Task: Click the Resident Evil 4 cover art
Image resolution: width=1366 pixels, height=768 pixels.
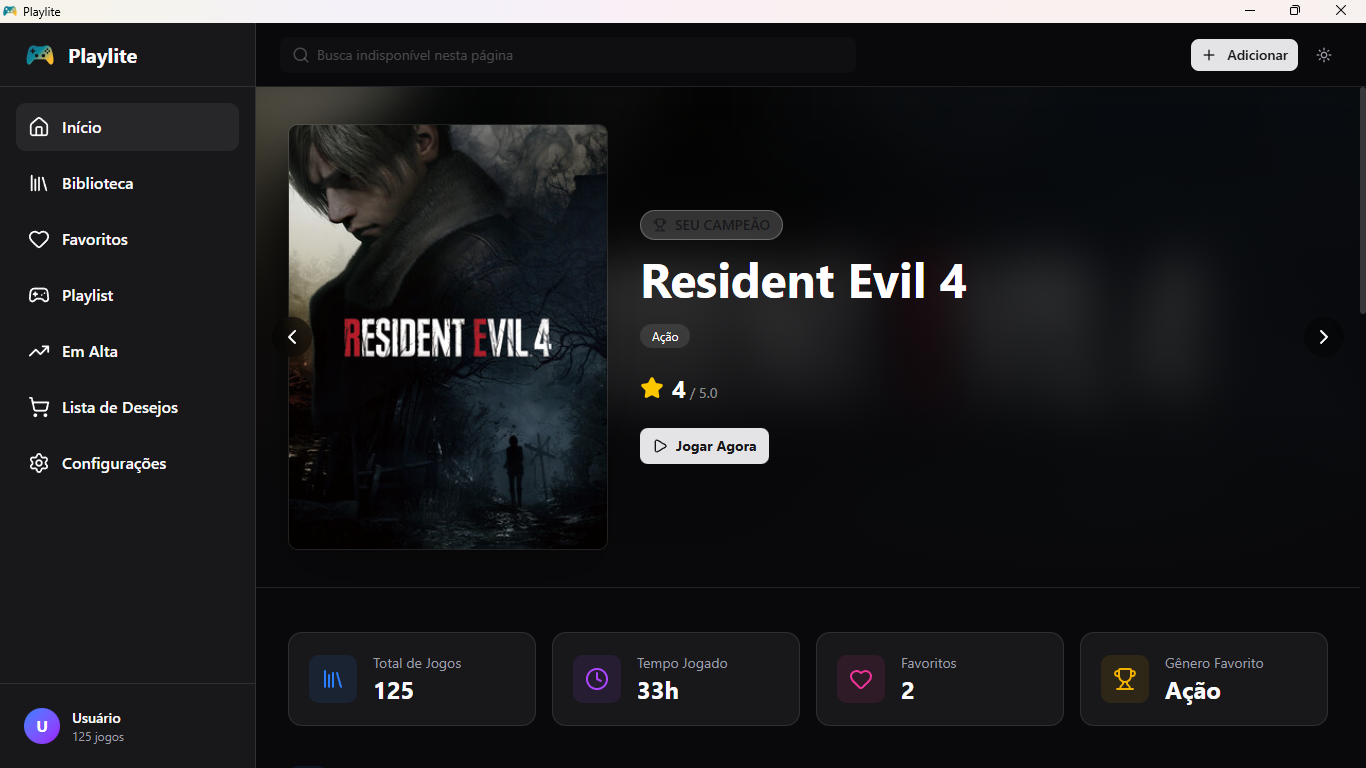Action: 448,337
